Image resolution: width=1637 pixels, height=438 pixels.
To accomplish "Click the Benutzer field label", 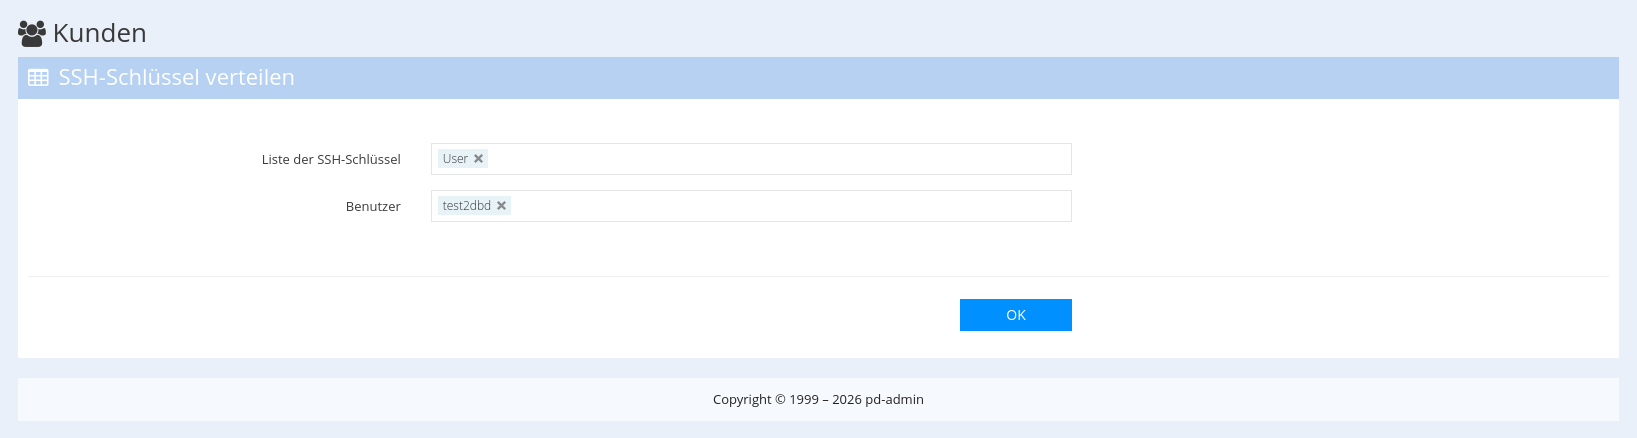I will tap(373, 207).
